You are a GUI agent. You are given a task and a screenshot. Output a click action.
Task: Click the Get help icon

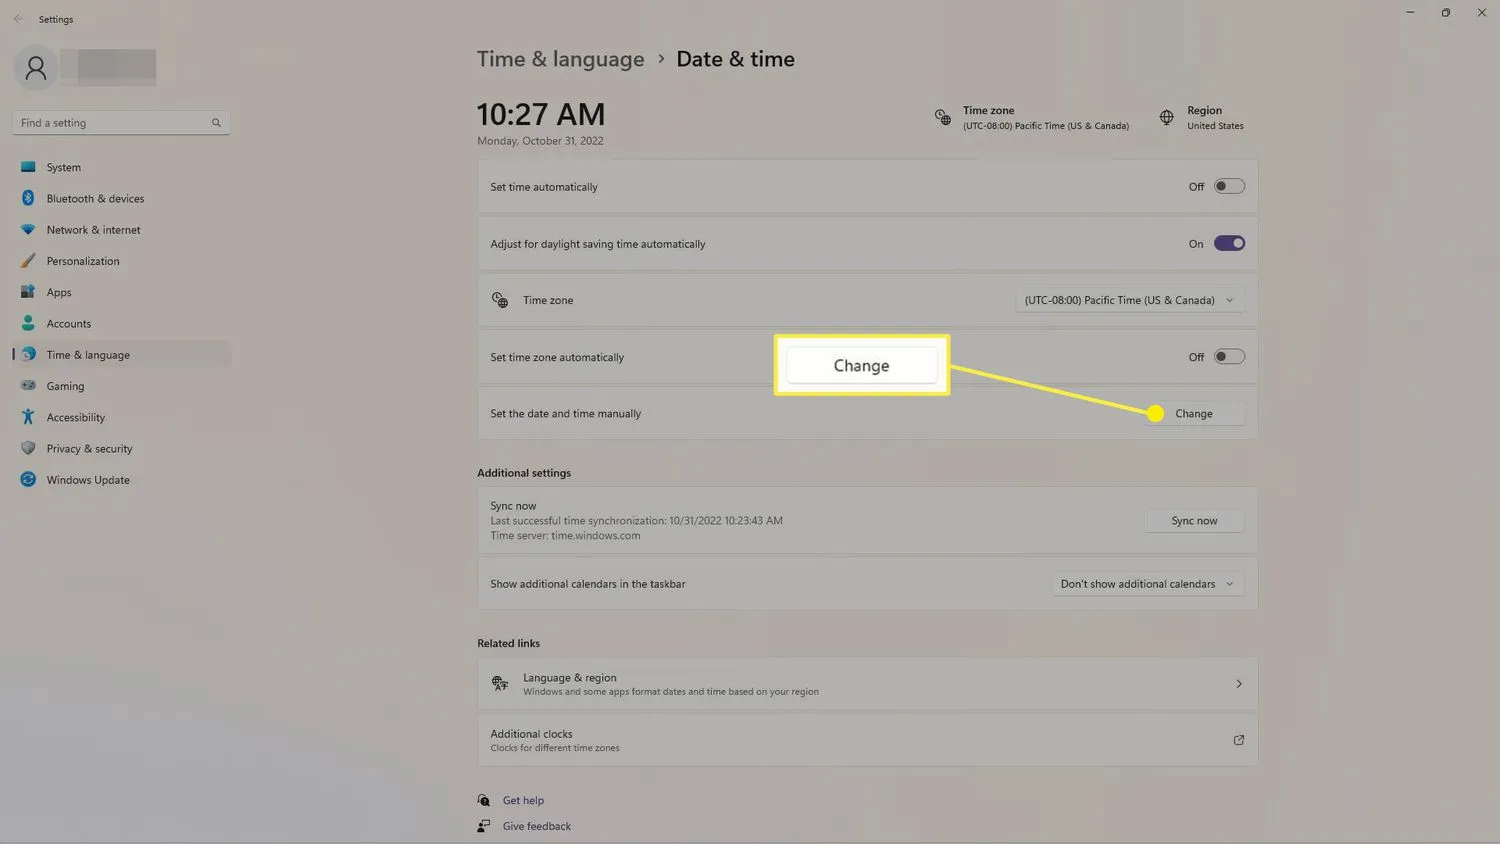[x=484, y=800]
